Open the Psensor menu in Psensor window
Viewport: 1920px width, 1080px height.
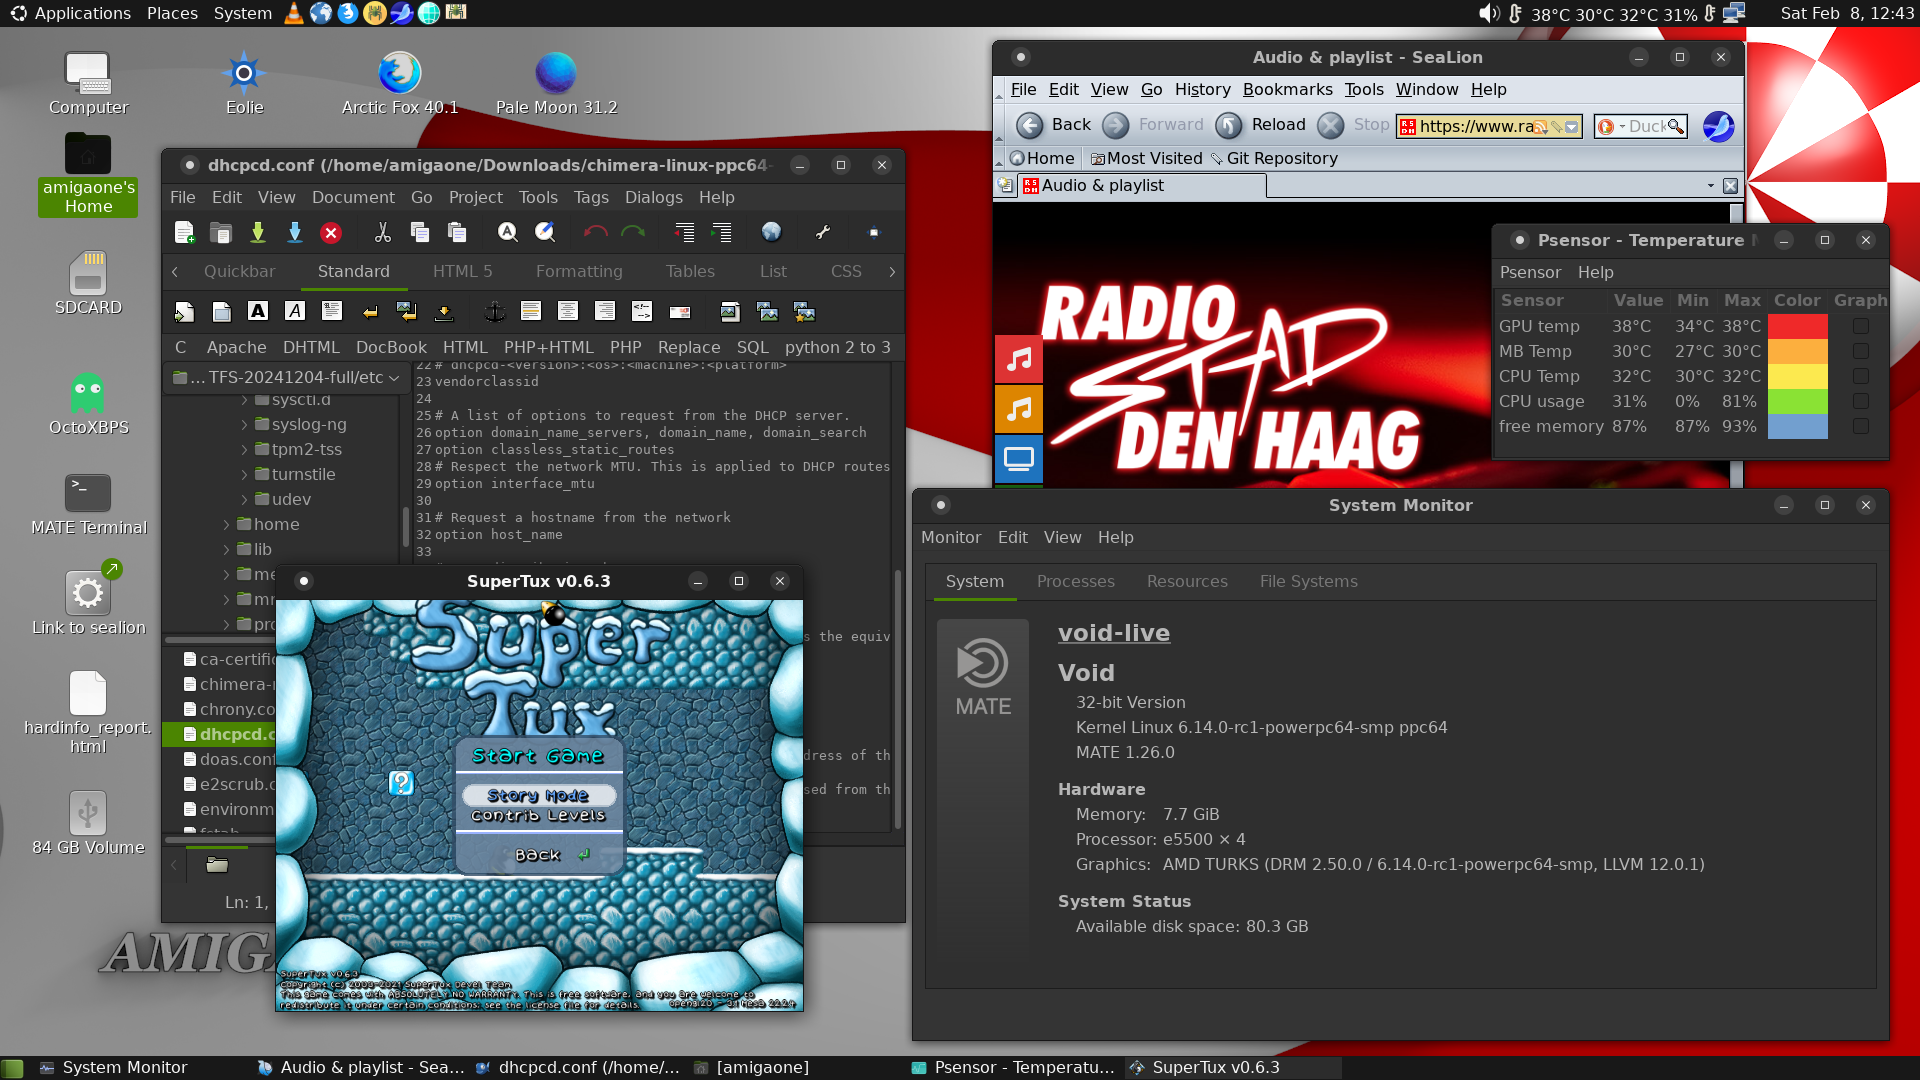point(1530,273)
